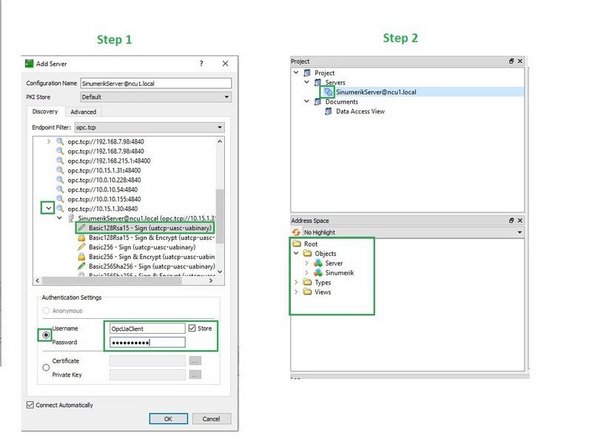Expand the first opc.tcp://192.168.7.98:4840 node
This screenshot has height=444, width=592.
tap(48, 141)
